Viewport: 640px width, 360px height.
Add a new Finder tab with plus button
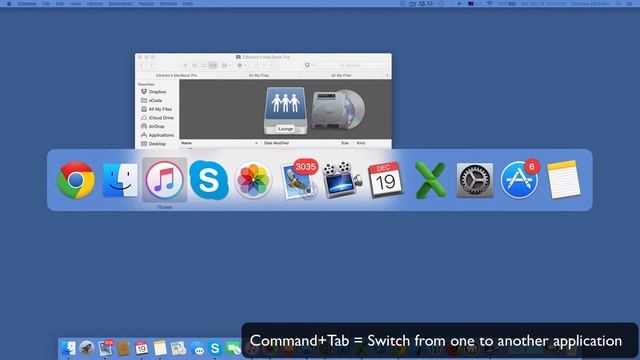(387, 76)
